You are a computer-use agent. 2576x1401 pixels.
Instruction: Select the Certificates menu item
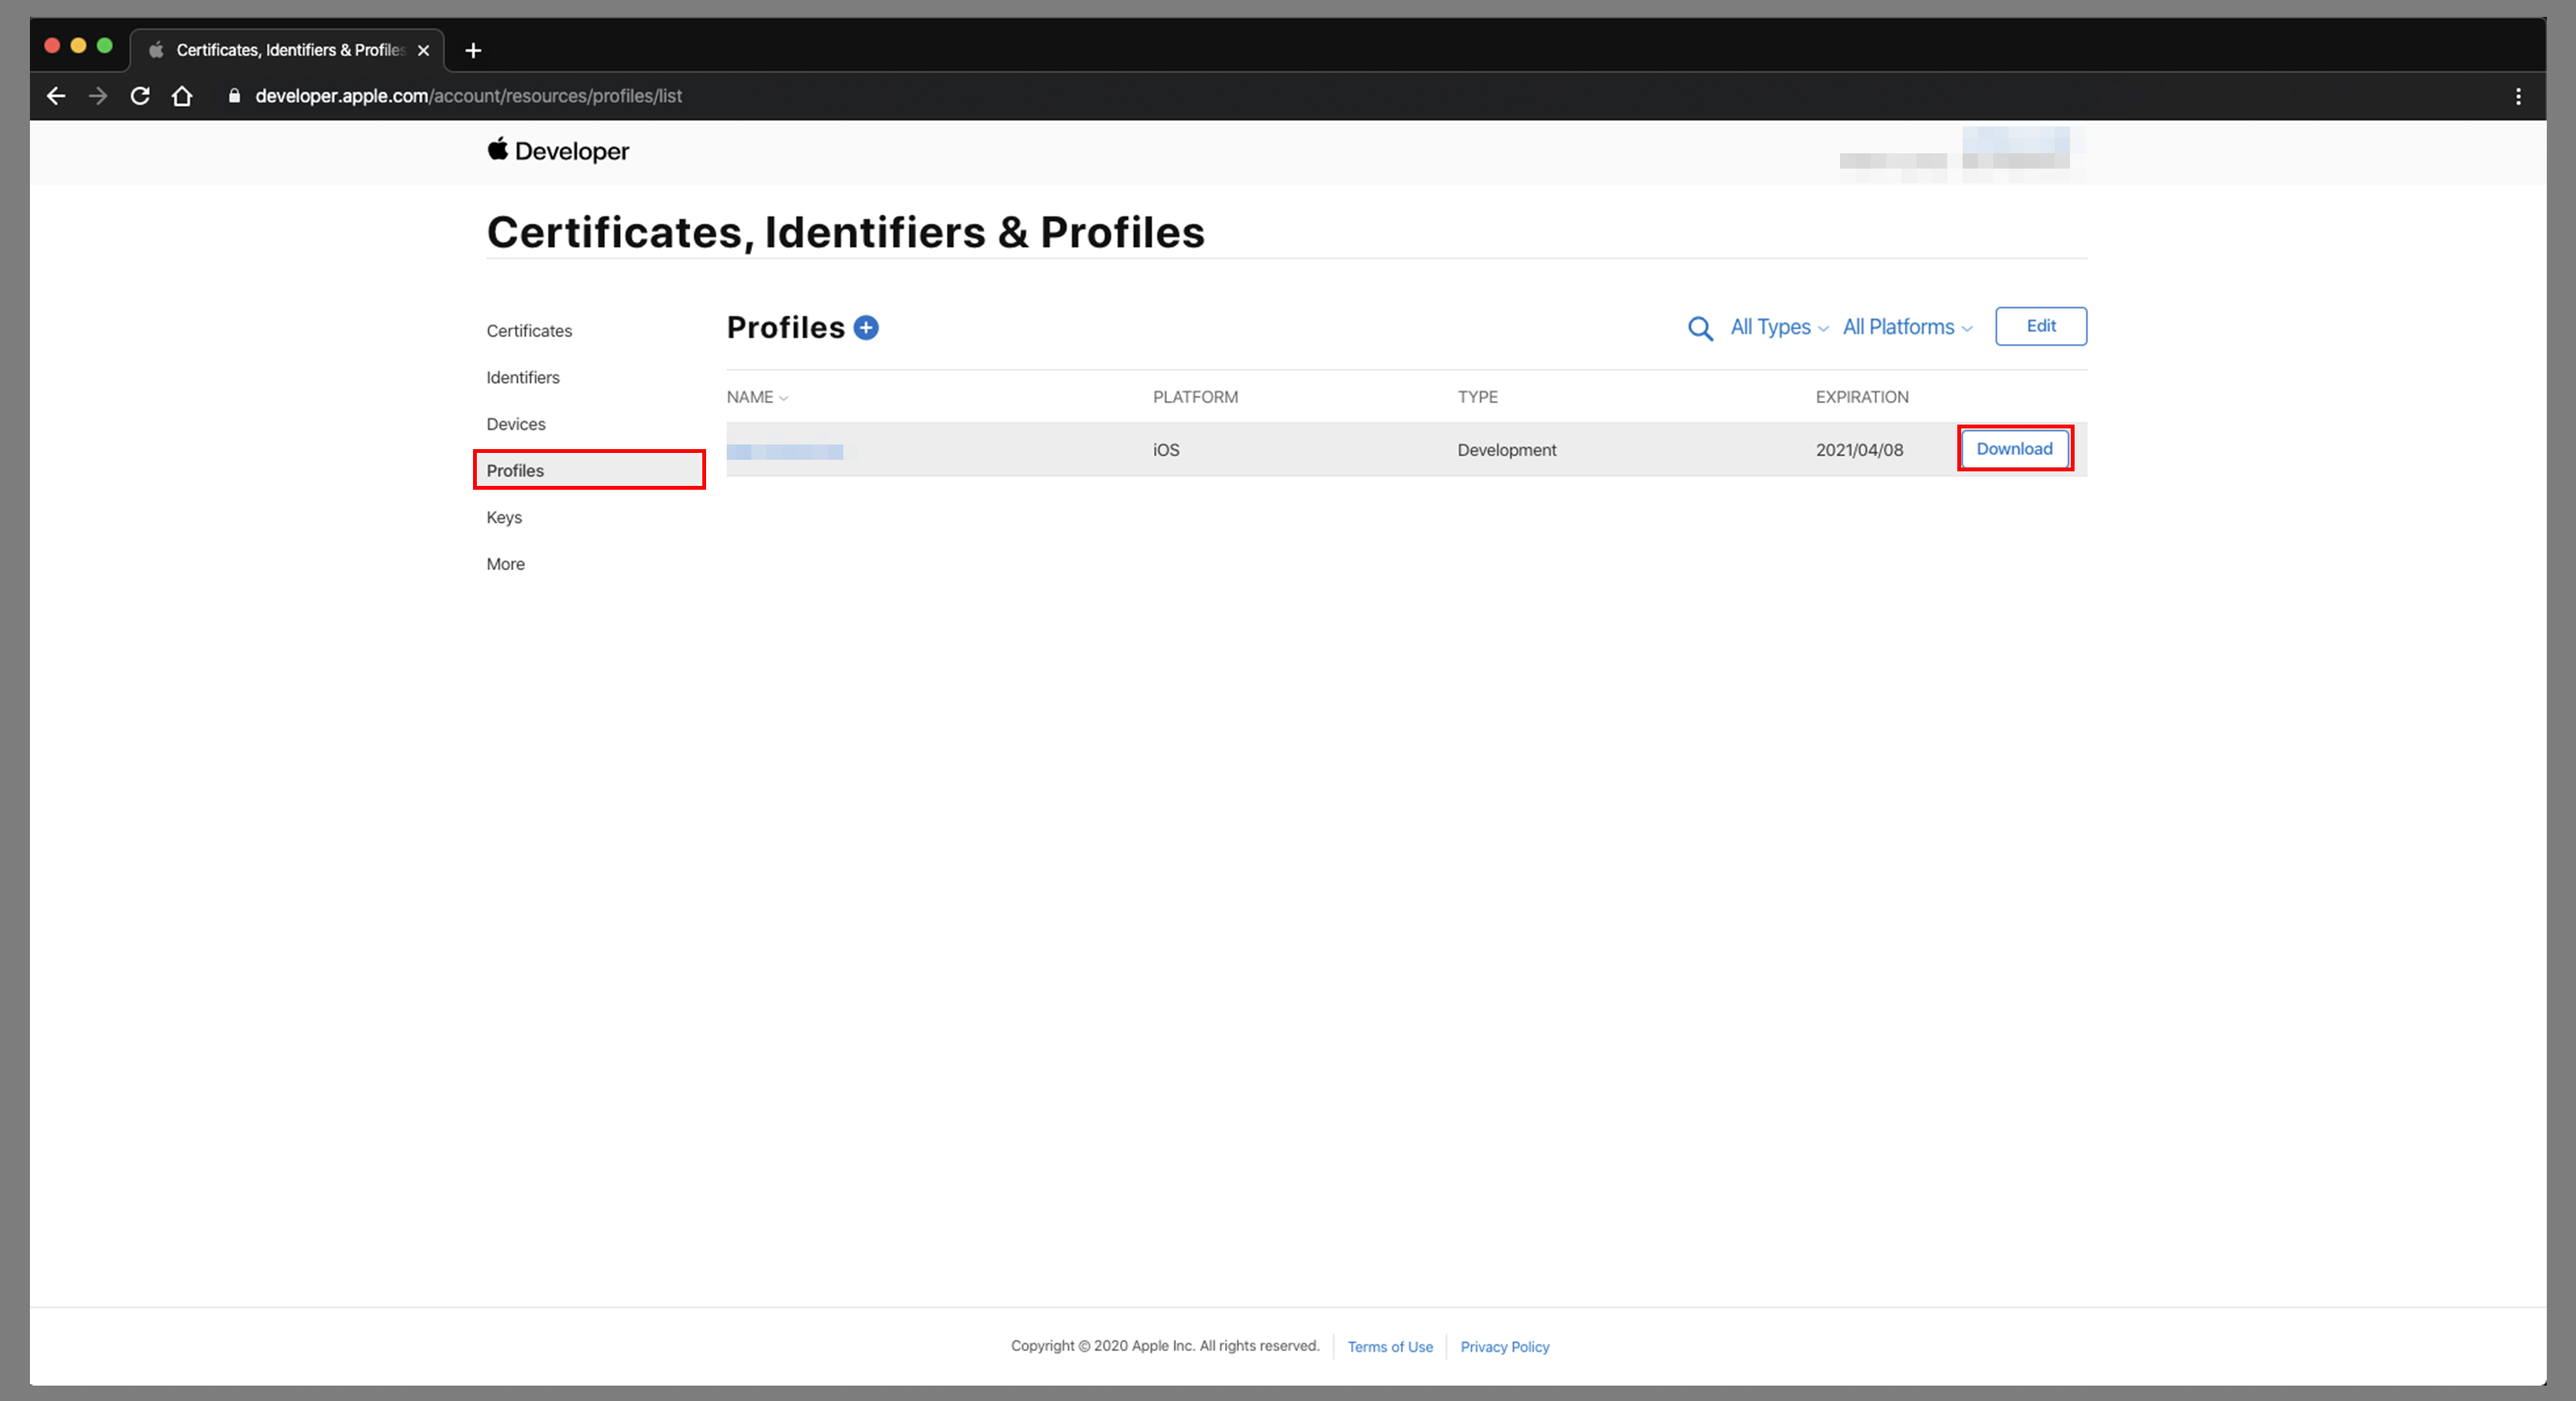tap(530, 330)
